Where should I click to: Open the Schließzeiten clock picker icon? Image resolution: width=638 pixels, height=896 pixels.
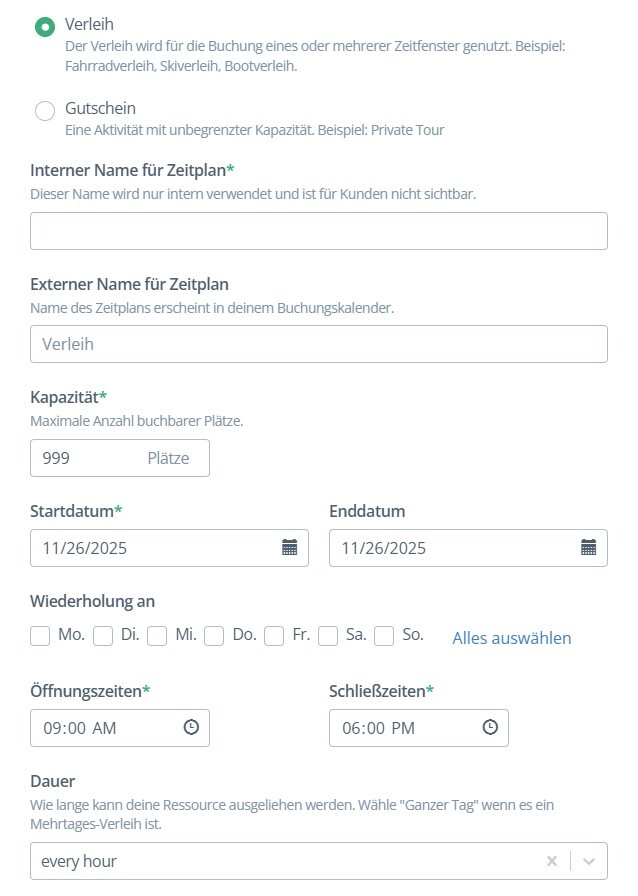coord(490,727)
